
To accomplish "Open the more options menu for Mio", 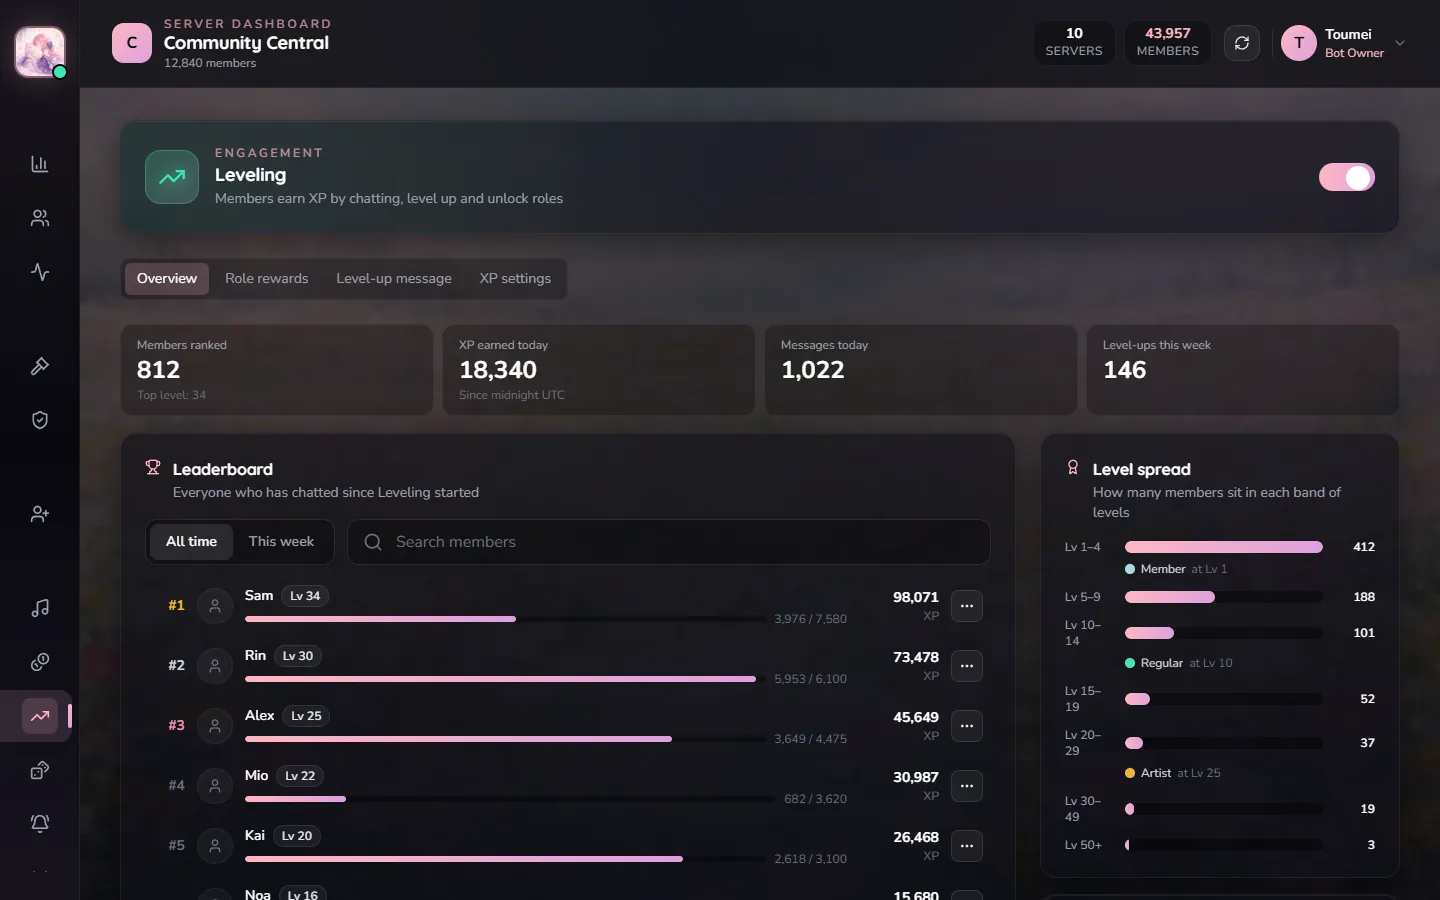I will pos(967,786).
